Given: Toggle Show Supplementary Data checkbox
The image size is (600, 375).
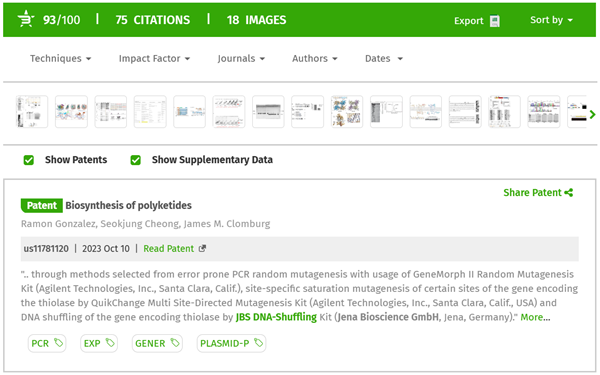Looking at the screenshot, I should click(135, 160).
